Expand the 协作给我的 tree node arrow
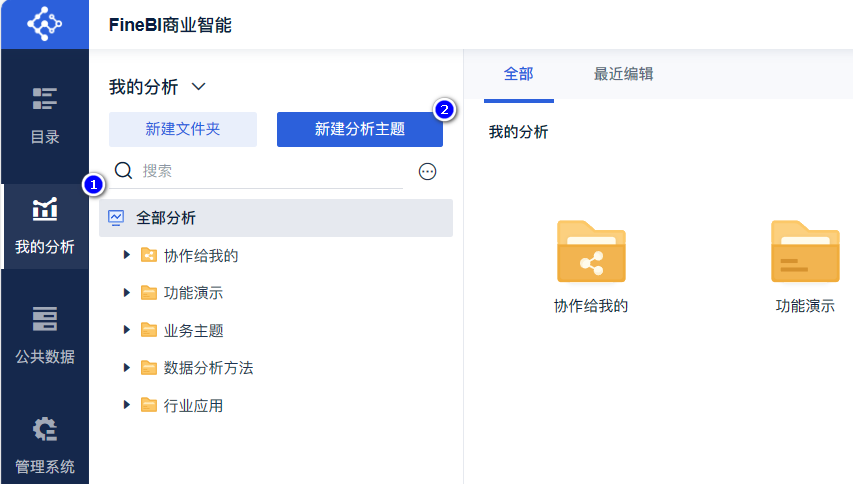 pos(127,255)
